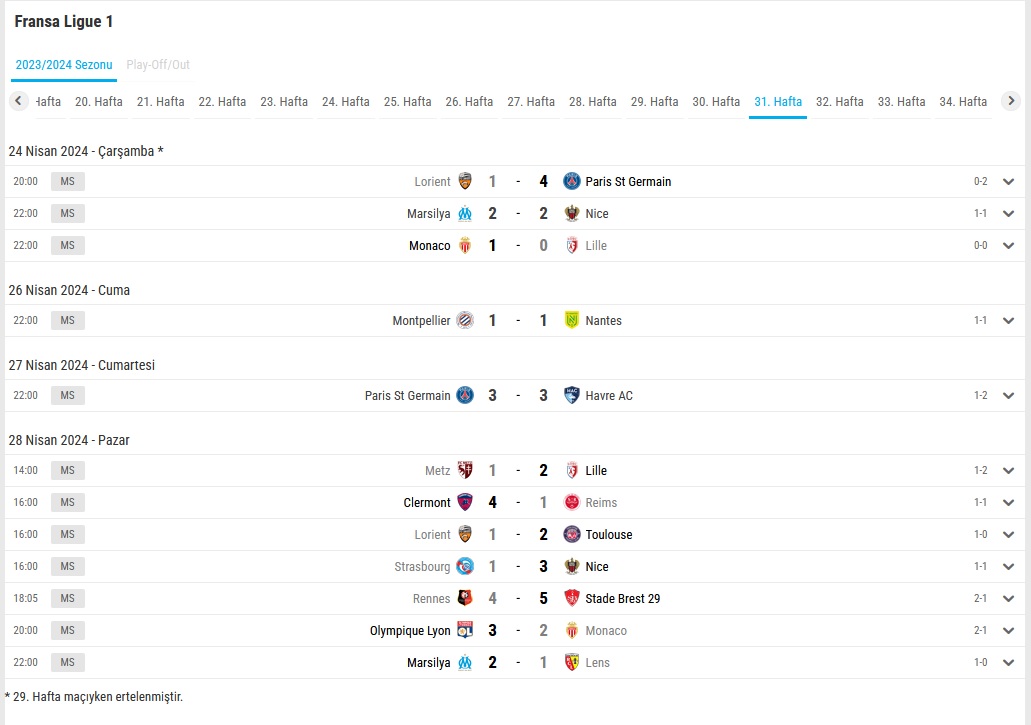Select the 2023/2024 Sezonu tab
Viewport: 1031px width, 725px height.
tap(64, 64)
